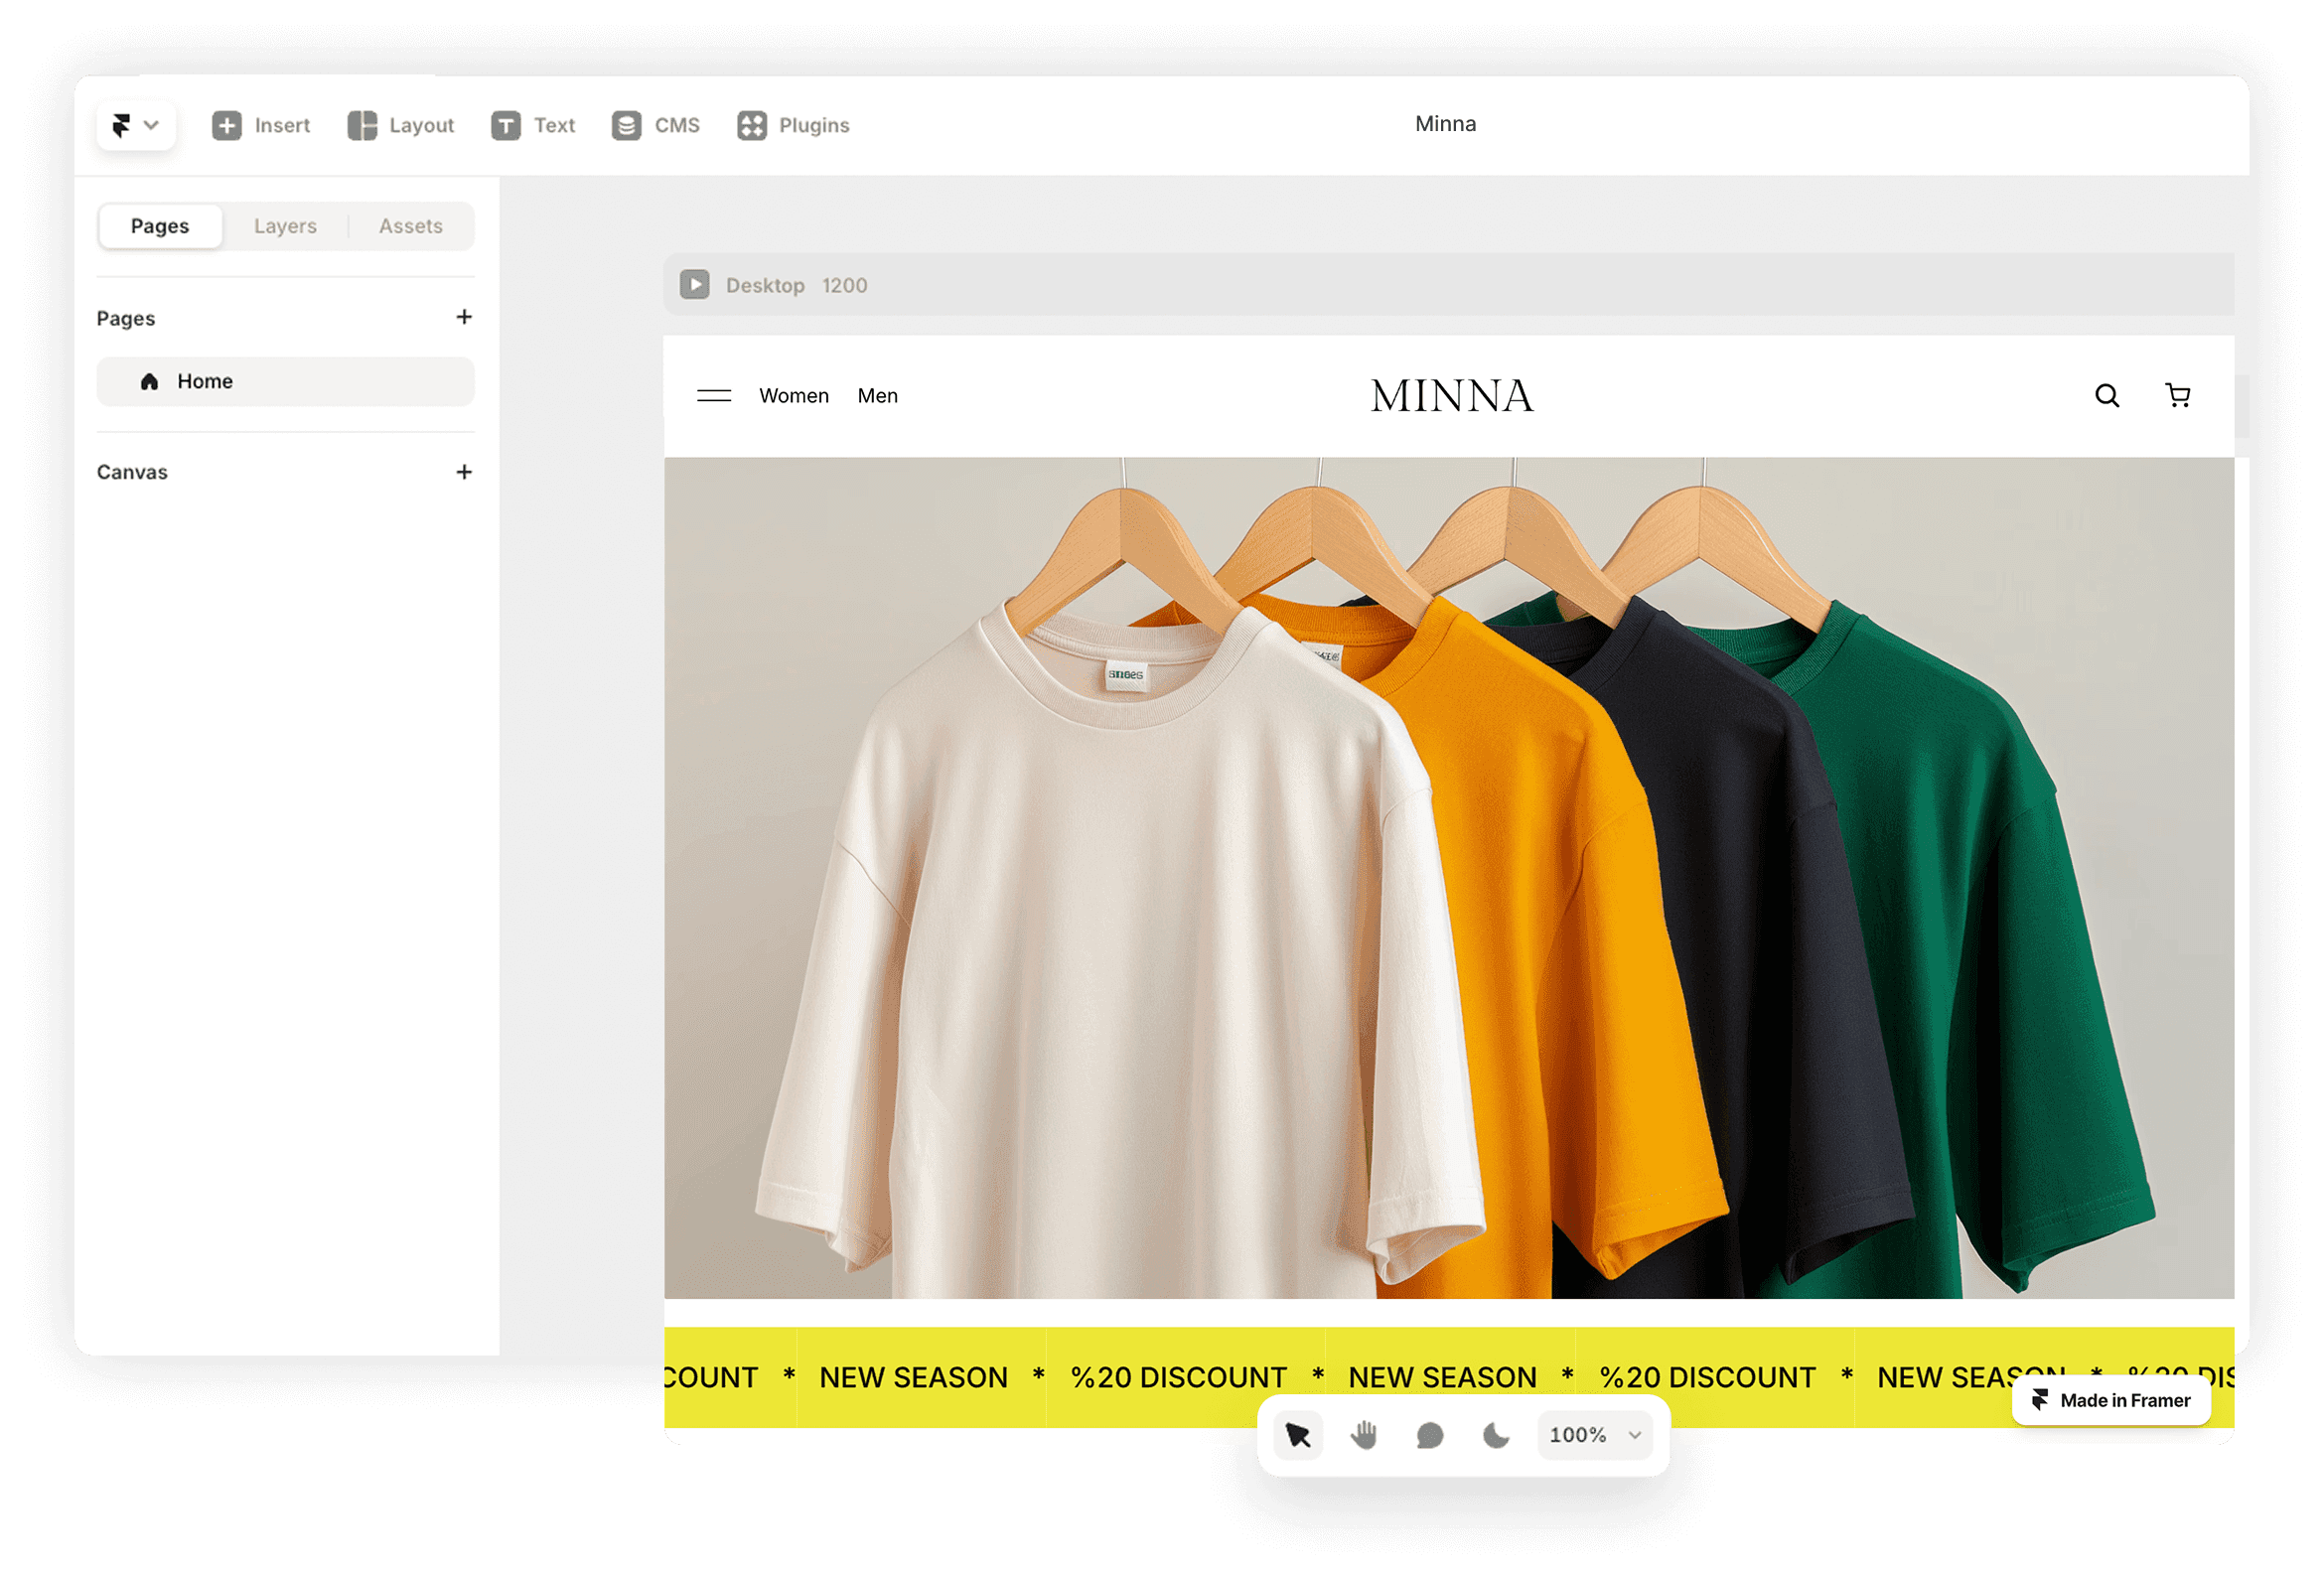This screenshot has height=1576, width=2324.
Task: Click the Home page house icon
Action: (150, 381)
